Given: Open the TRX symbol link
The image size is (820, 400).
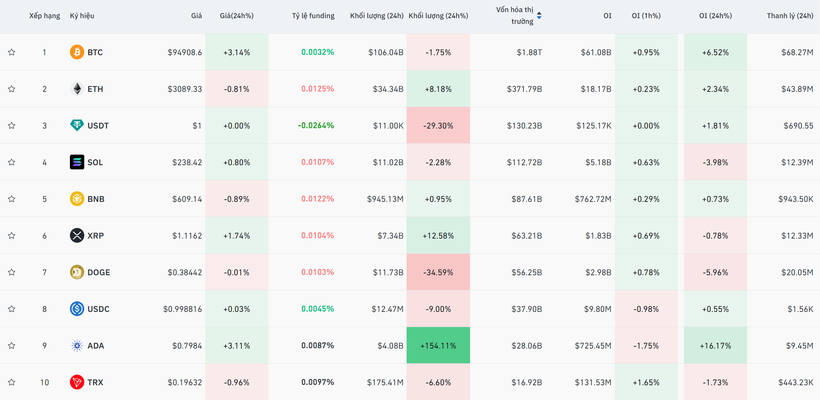Looking at the screenshot, I should click(95, 382).
